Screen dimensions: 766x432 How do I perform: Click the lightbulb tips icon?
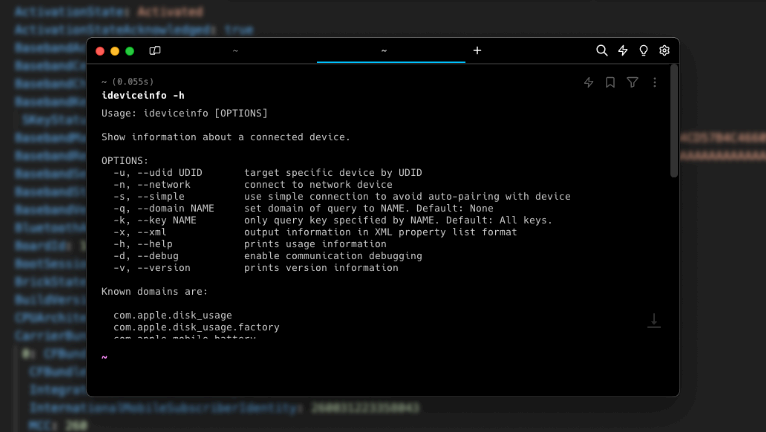pos(643,50)
